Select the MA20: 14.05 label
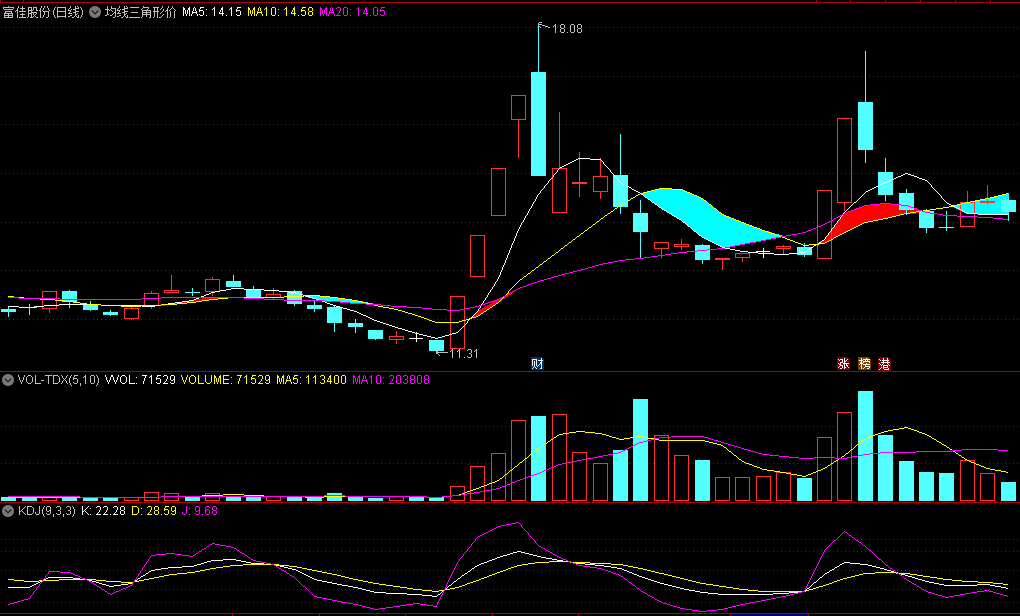 click(353, 12)
